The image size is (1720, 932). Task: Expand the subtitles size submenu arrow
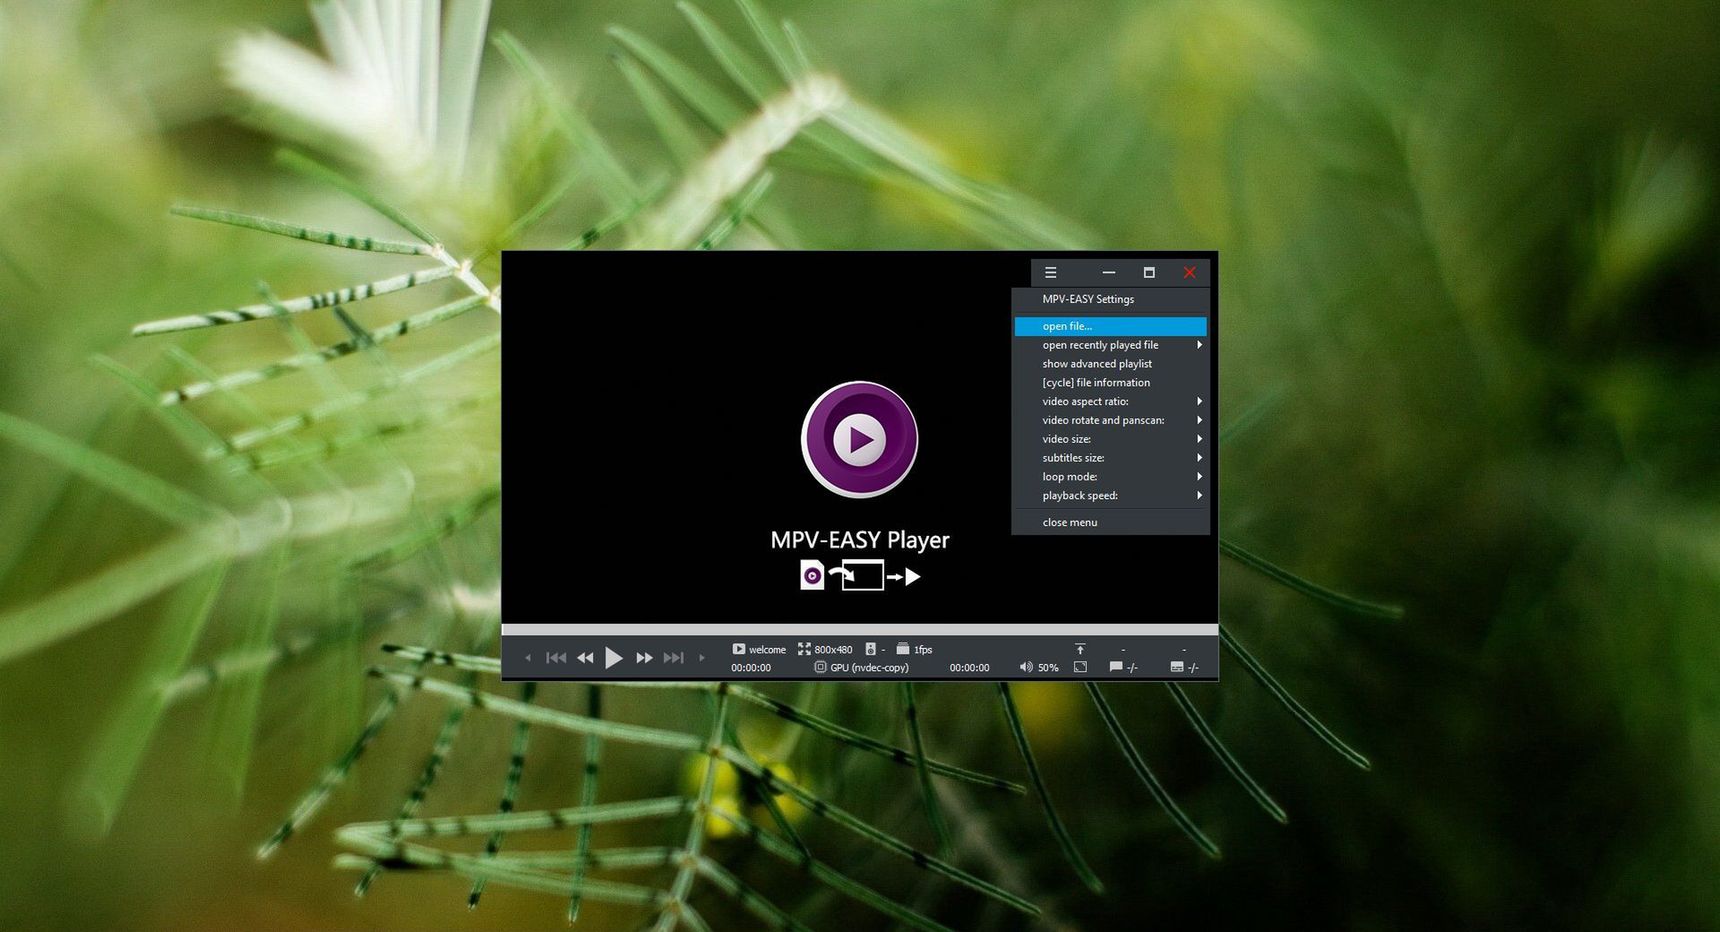click(1199, 458)
